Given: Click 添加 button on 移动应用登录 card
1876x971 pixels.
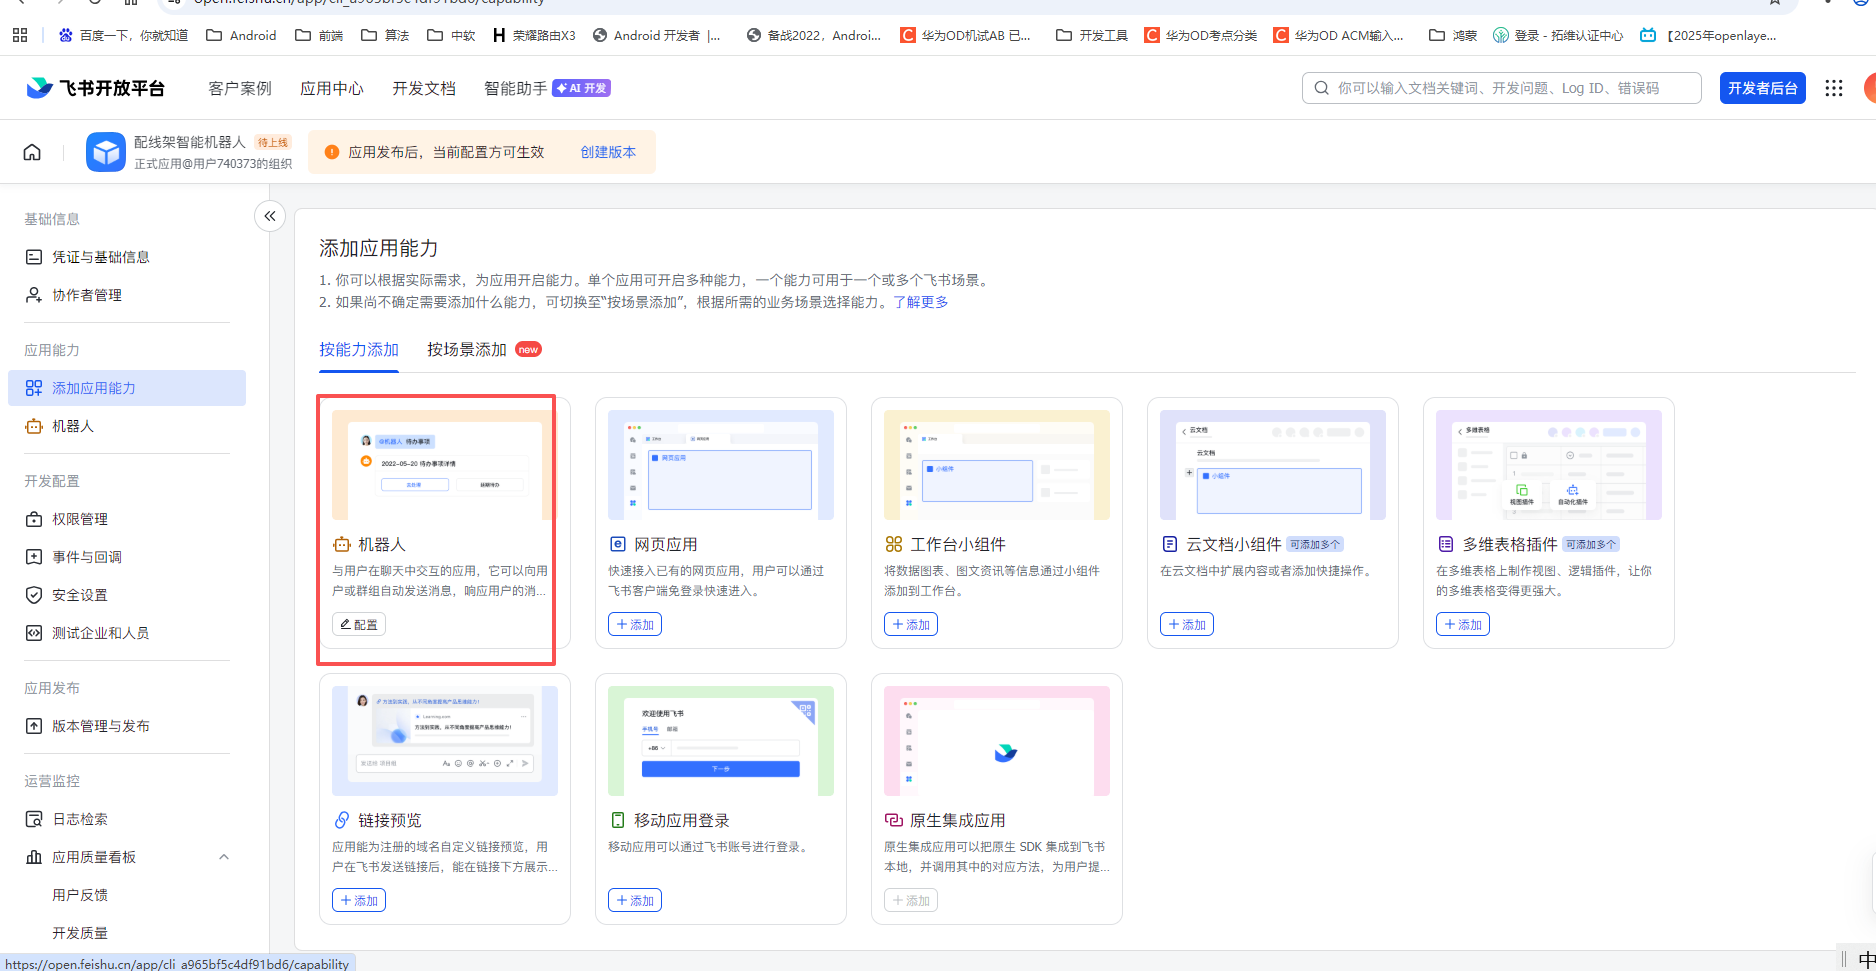Looking at the screenshot, I should coord(635,900).
